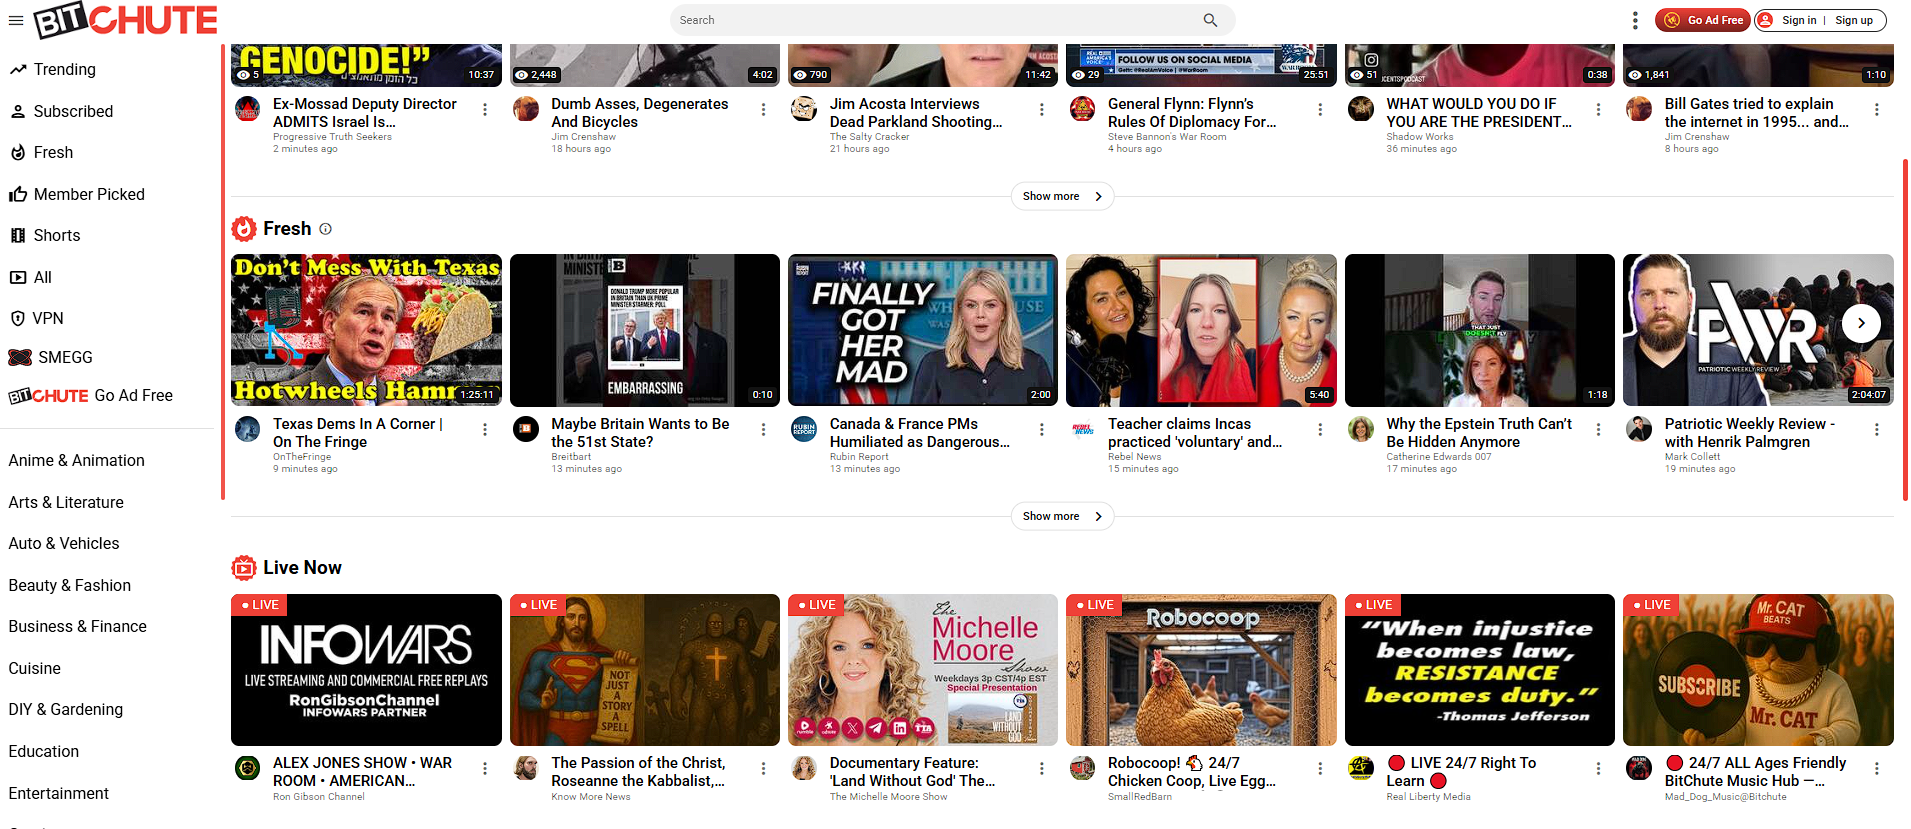1911x829 pixels.
Task: Open options menu for ALEX JONES SHOW stream
Action: (x=485, y=769)
